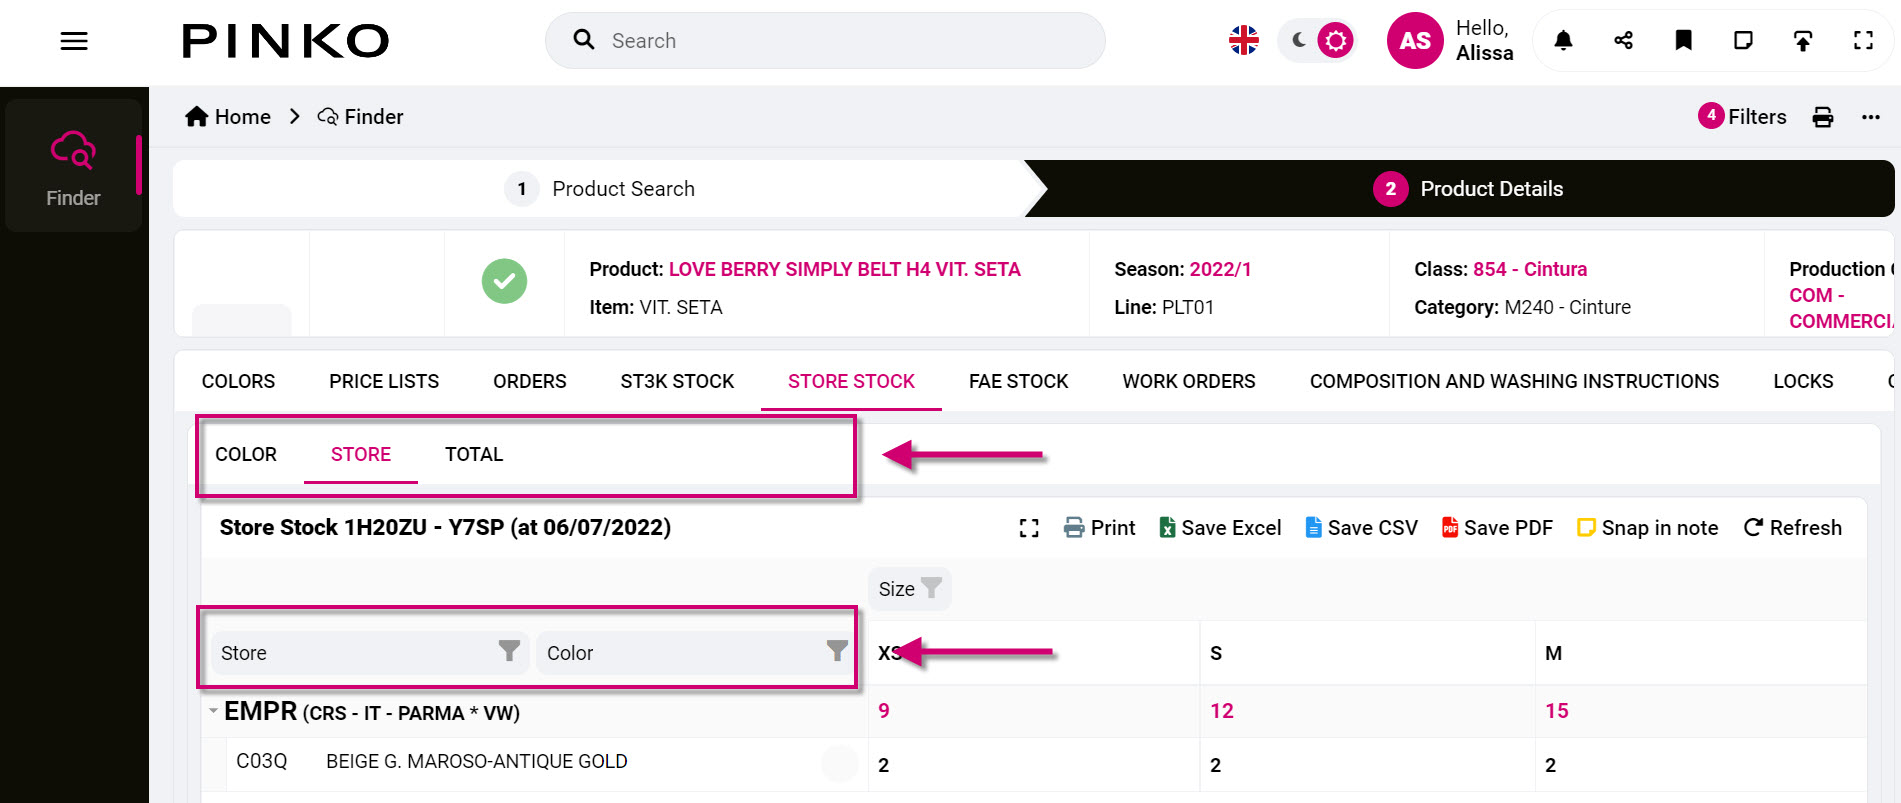Expand the Store Stock table to fullscreen
The width and height of the screenshot is (1901, 803).
[x=1029, y=528]
